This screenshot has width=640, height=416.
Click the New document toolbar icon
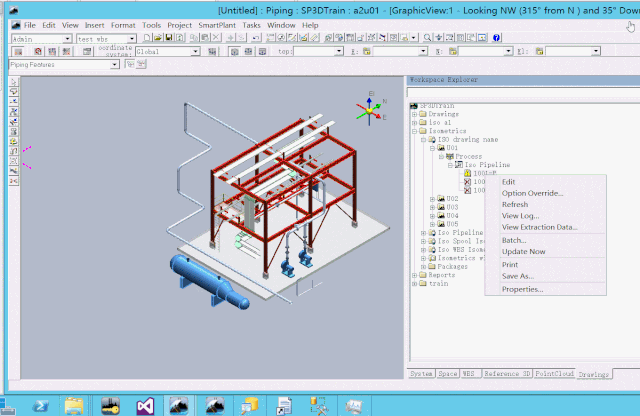(x=147, y=38)
